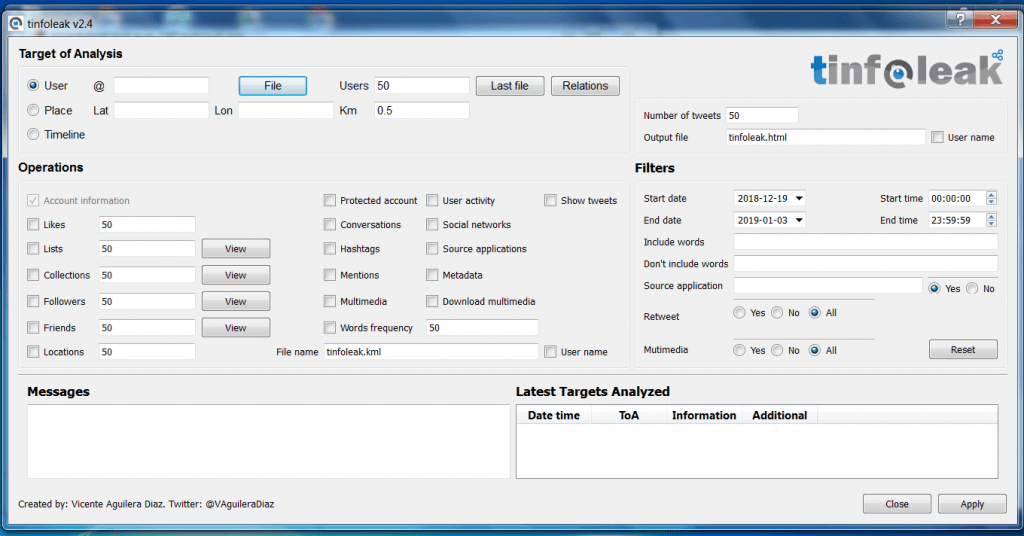This screenshot has width=1024, height=536.
Task: Click the Number of tweets field
Action: [762, 116]
